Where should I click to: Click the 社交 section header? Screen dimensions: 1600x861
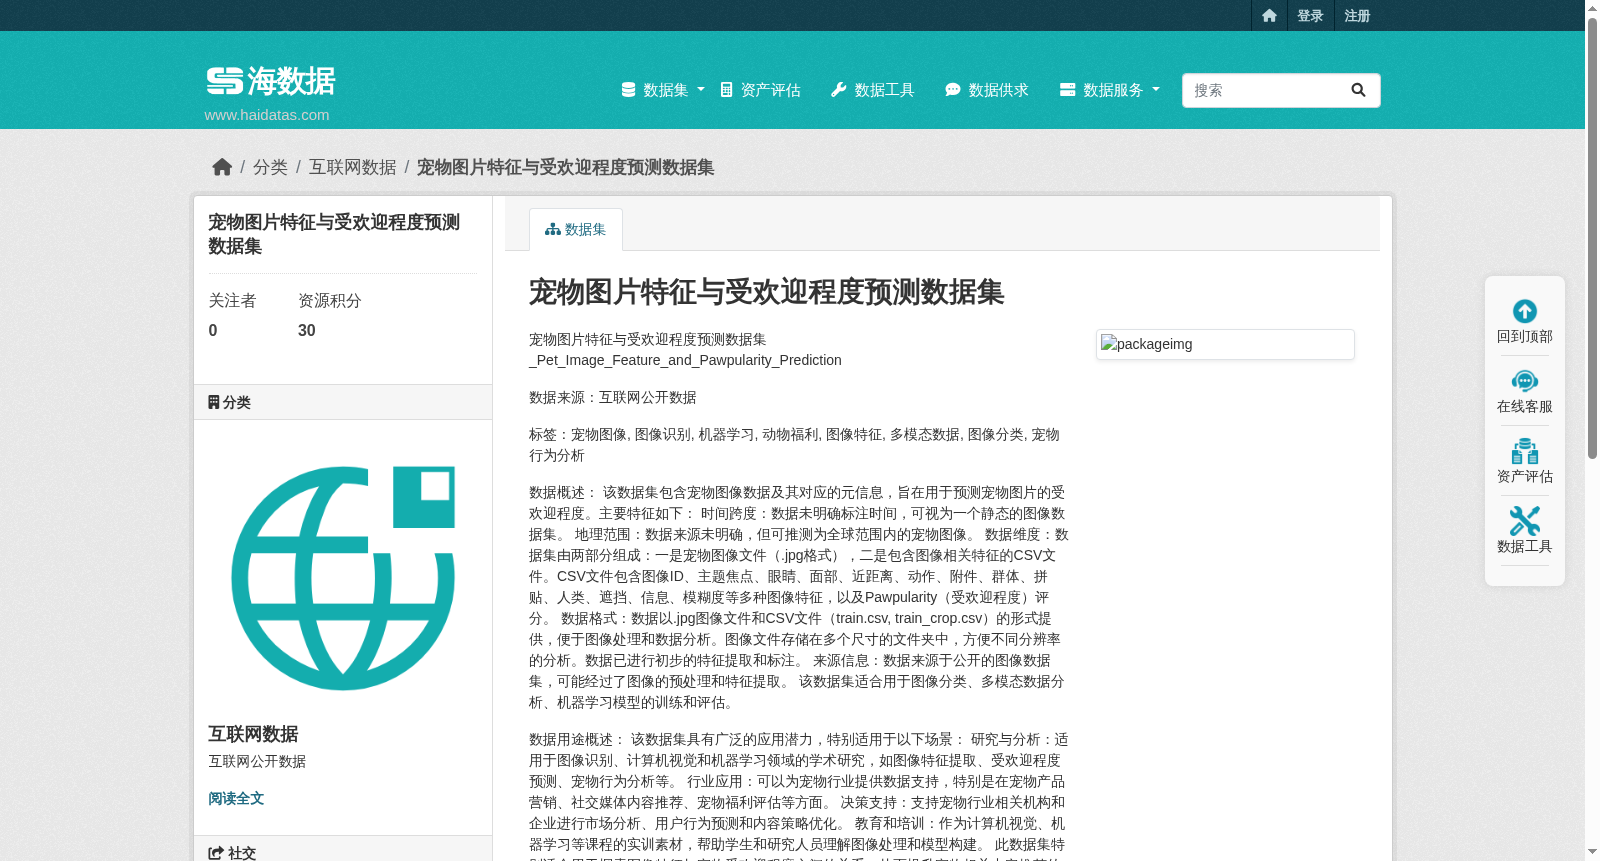tap(343, 851)
